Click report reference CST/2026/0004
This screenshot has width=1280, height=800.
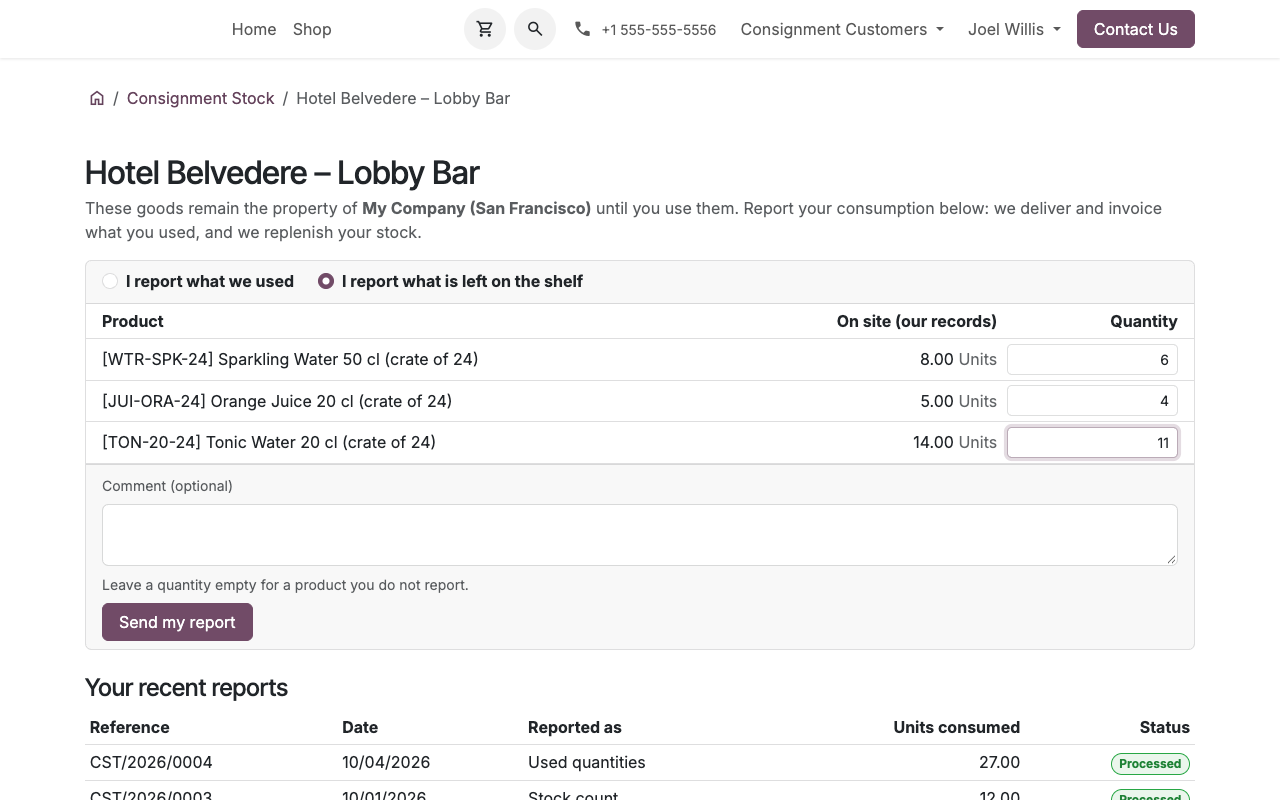pos(151,762)
